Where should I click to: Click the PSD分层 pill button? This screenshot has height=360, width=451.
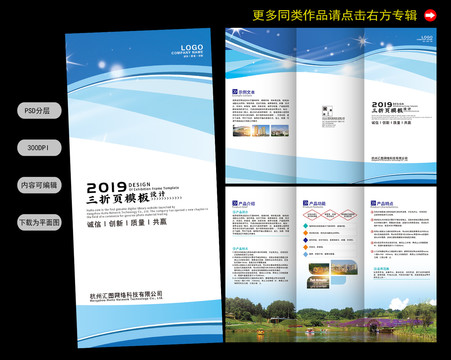[x=39, y=111]
